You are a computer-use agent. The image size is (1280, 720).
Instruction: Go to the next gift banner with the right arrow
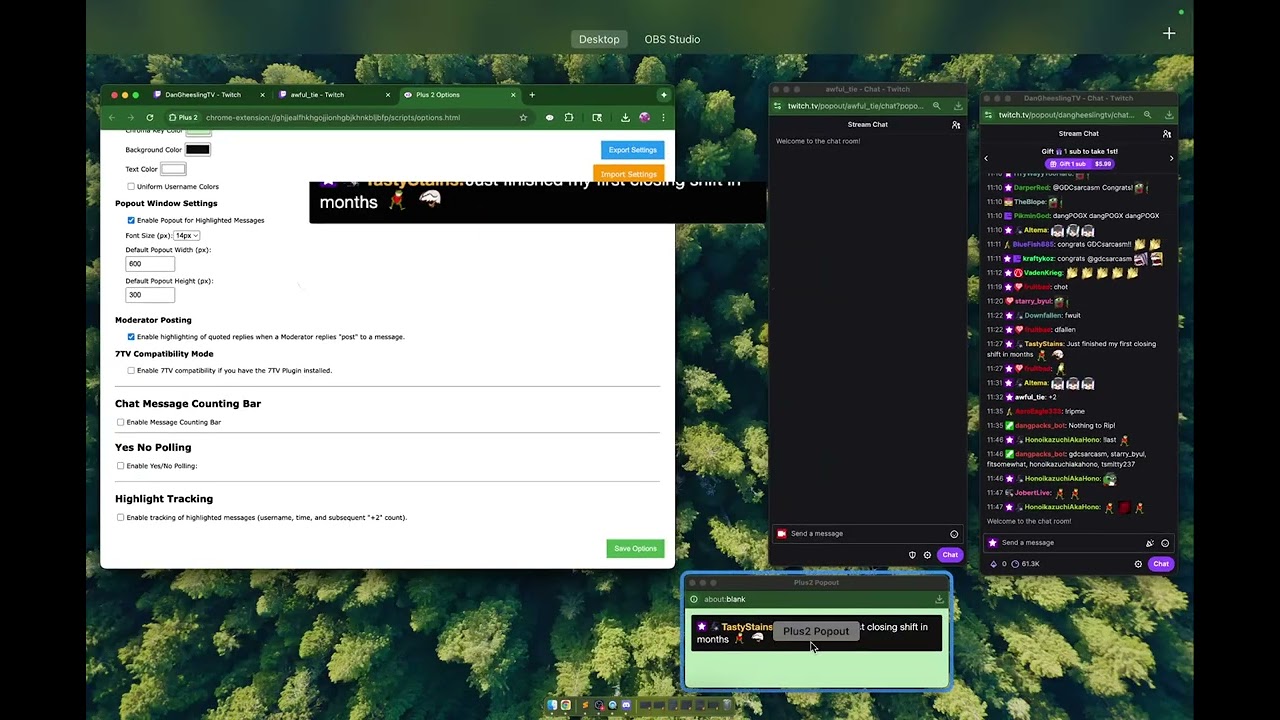coord(1171,158)
